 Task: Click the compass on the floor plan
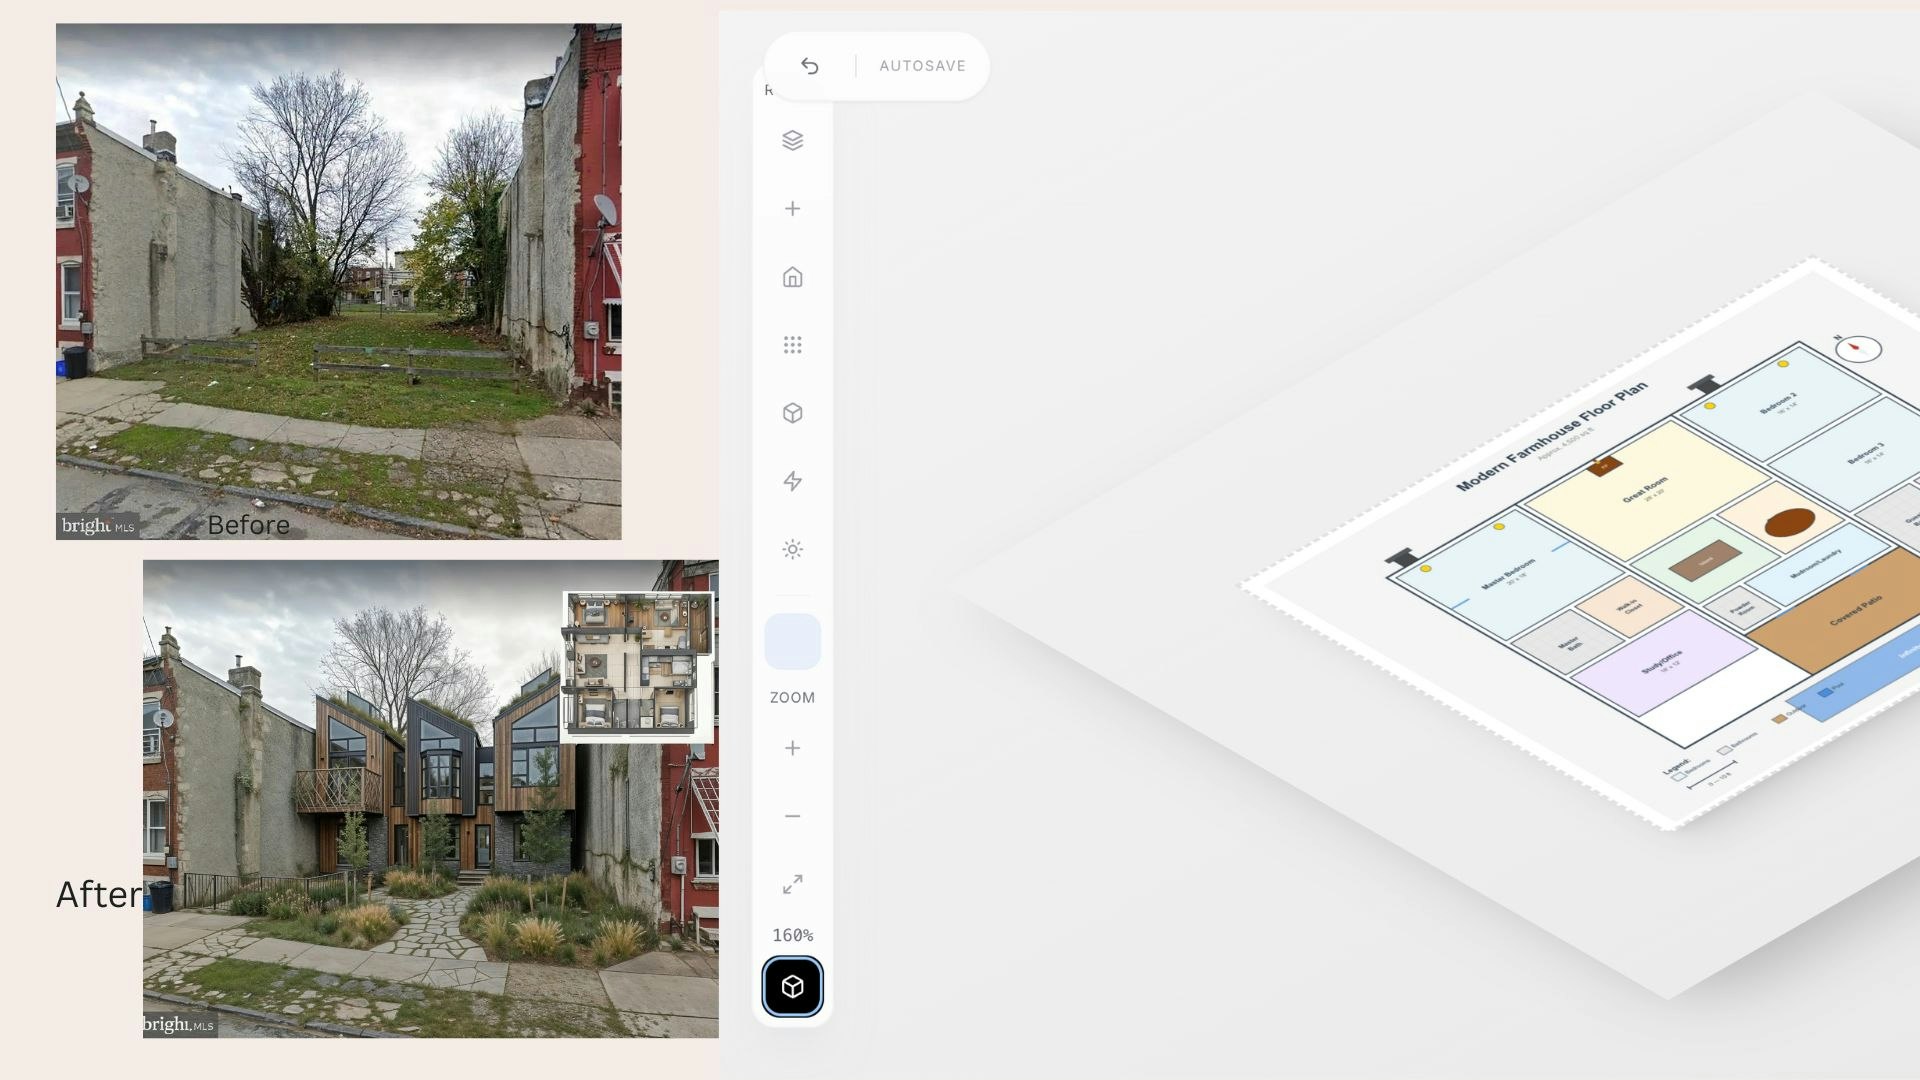tap(1857, 352)
